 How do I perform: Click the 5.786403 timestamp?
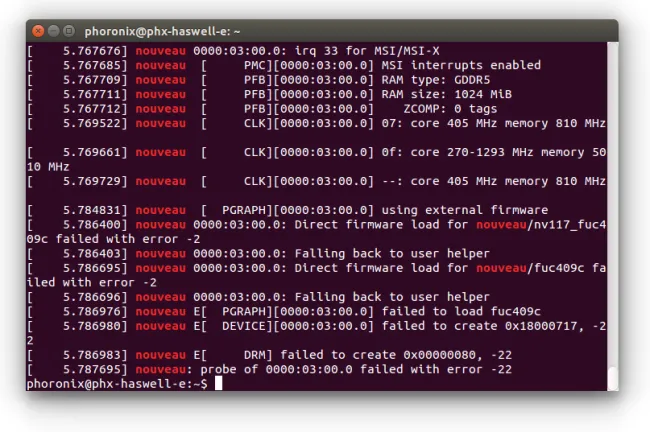coord(91,253)
